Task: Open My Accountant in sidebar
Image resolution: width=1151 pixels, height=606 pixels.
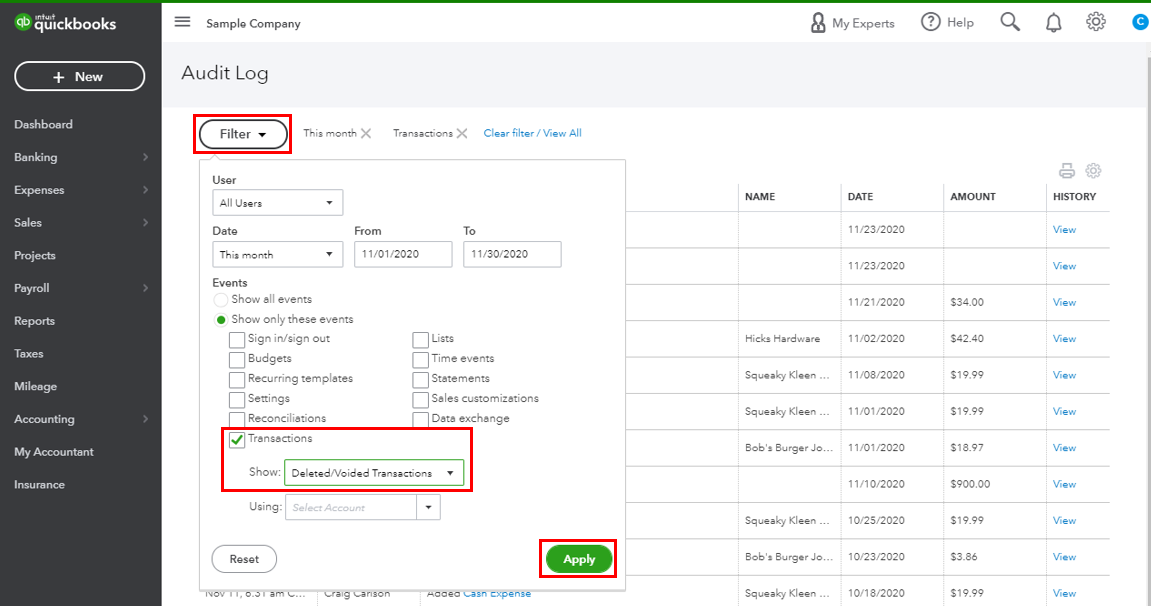Action: pyautogui.click(x=54, y=452)
